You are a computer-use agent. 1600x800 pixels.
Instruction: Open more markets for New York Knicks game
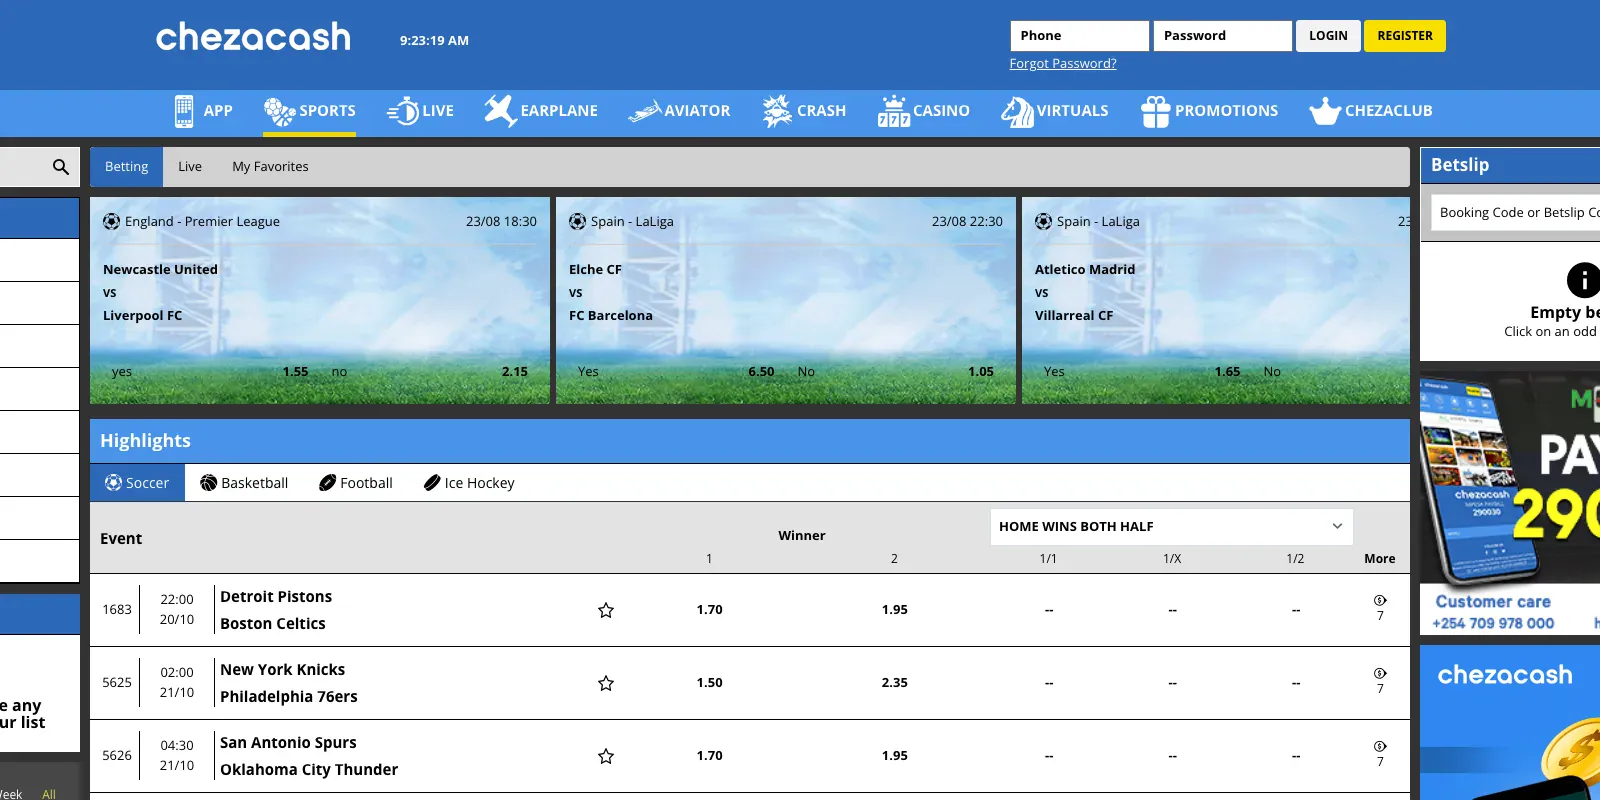[x=1380, y=681]
